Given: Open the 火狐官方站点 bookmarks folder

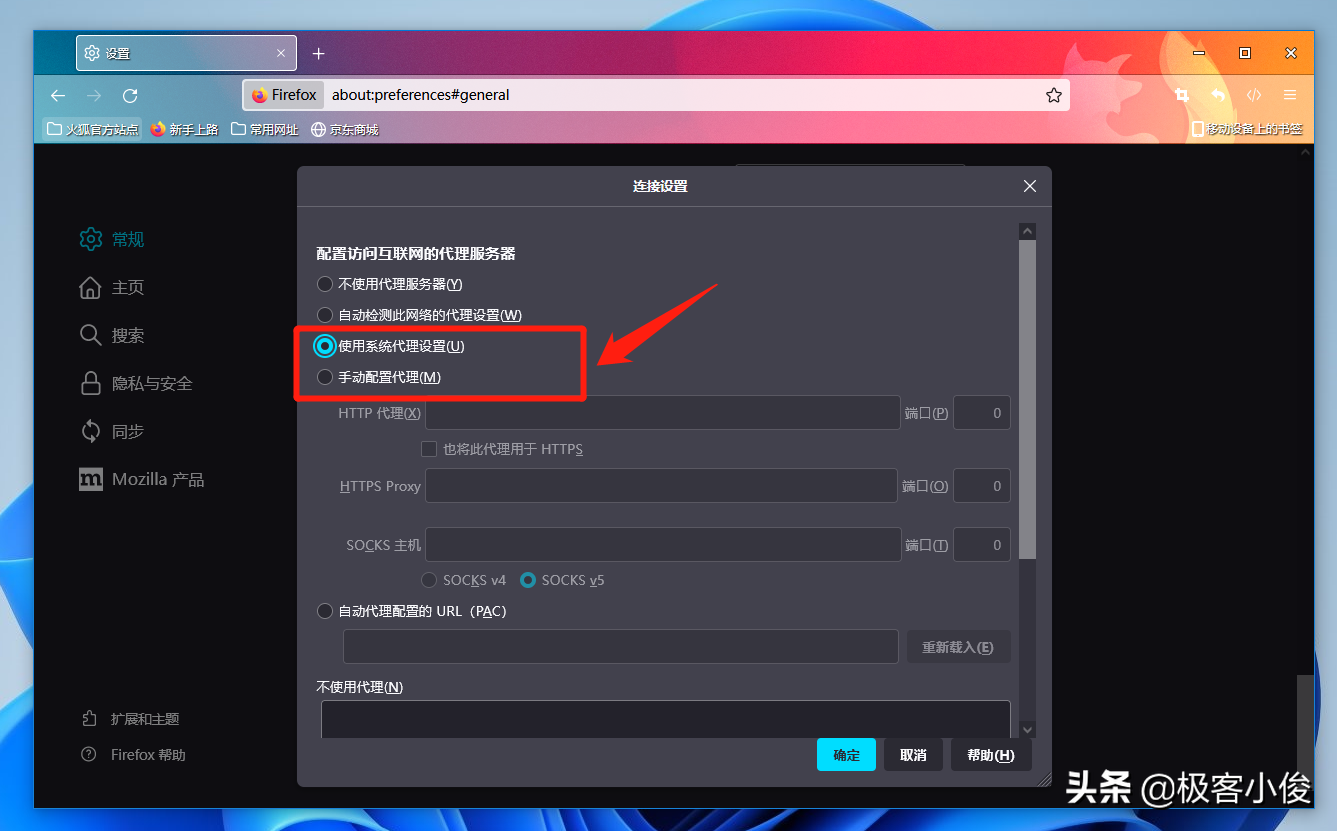Looking at the screenshot, I should coord(91,129).
